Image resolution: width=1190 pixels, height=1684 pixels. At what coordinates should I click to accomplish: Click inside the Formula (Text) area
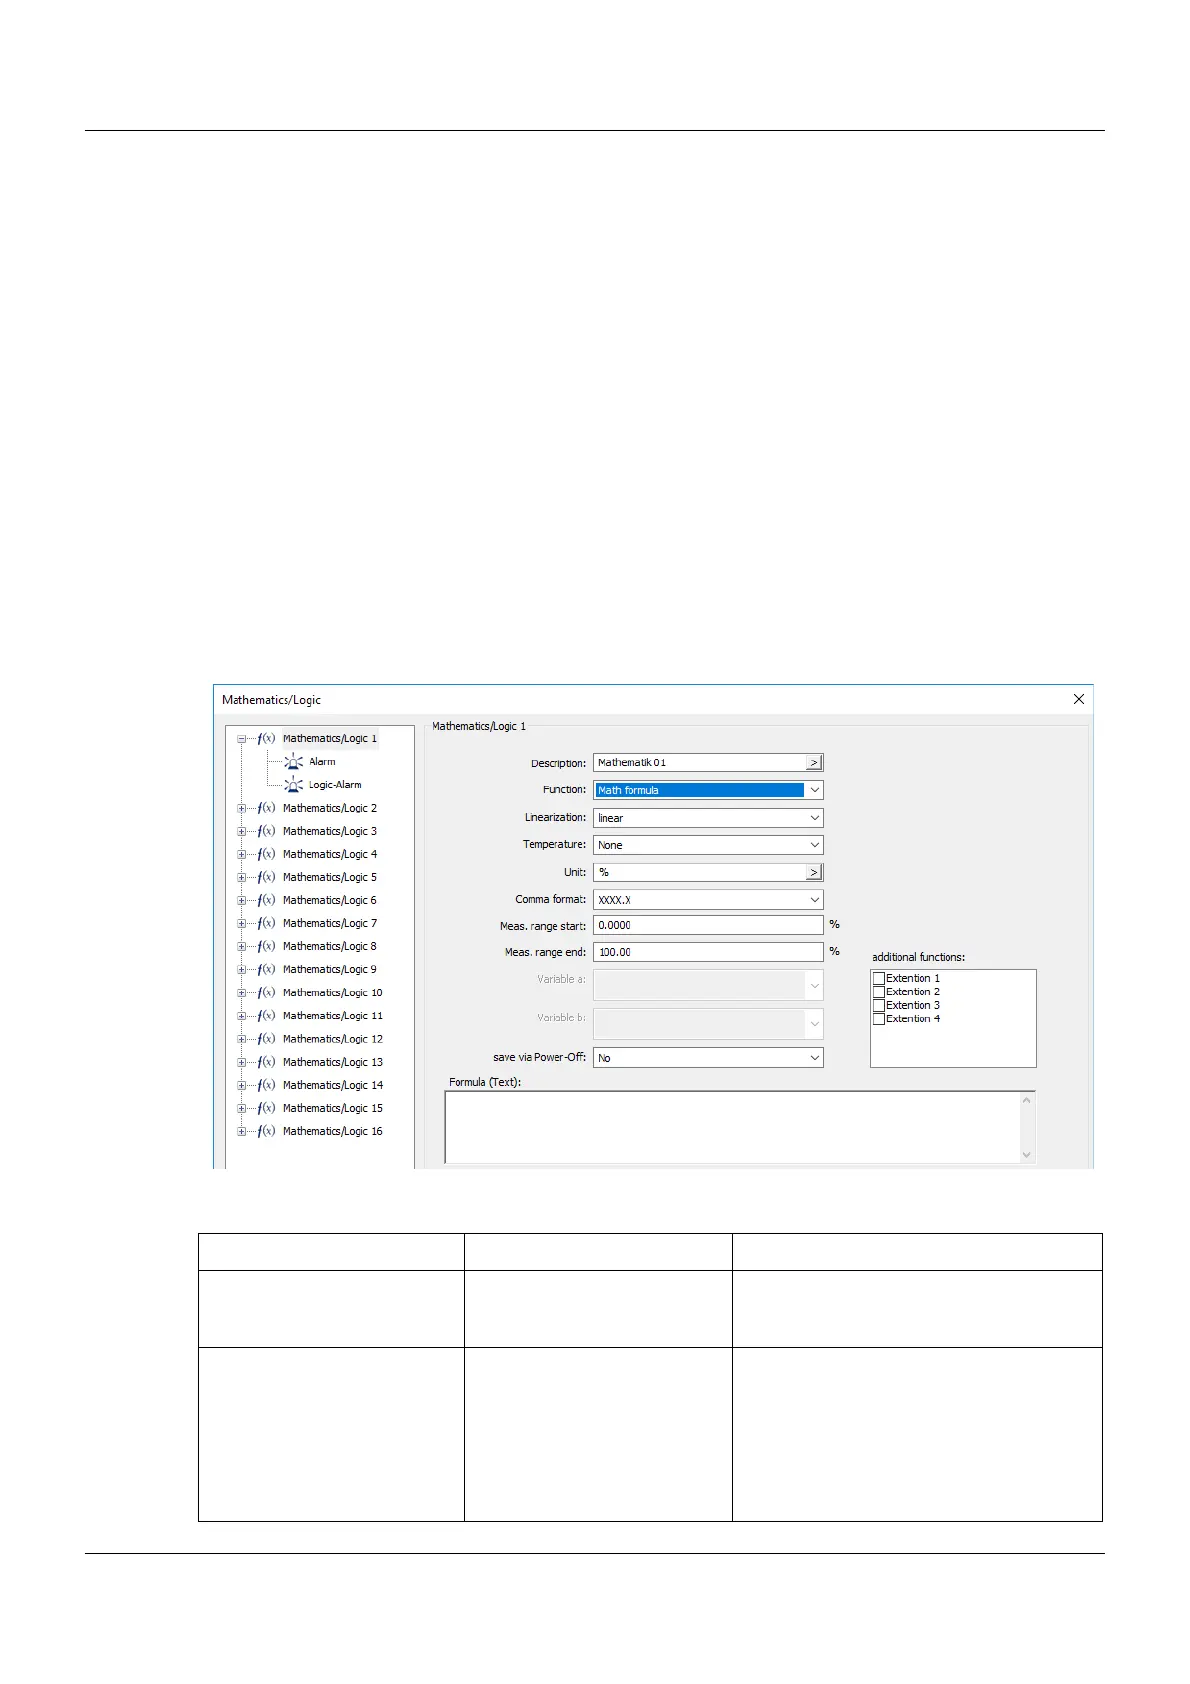[732, 1127]
